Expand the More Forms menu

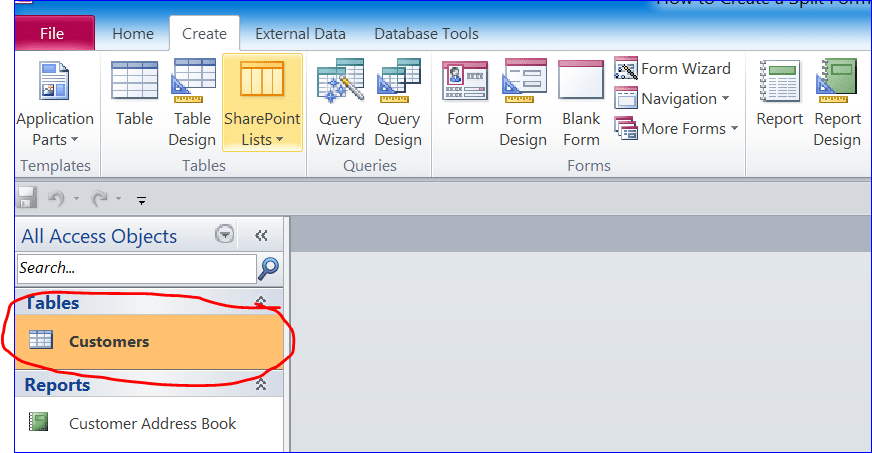[x=676, y=128]
